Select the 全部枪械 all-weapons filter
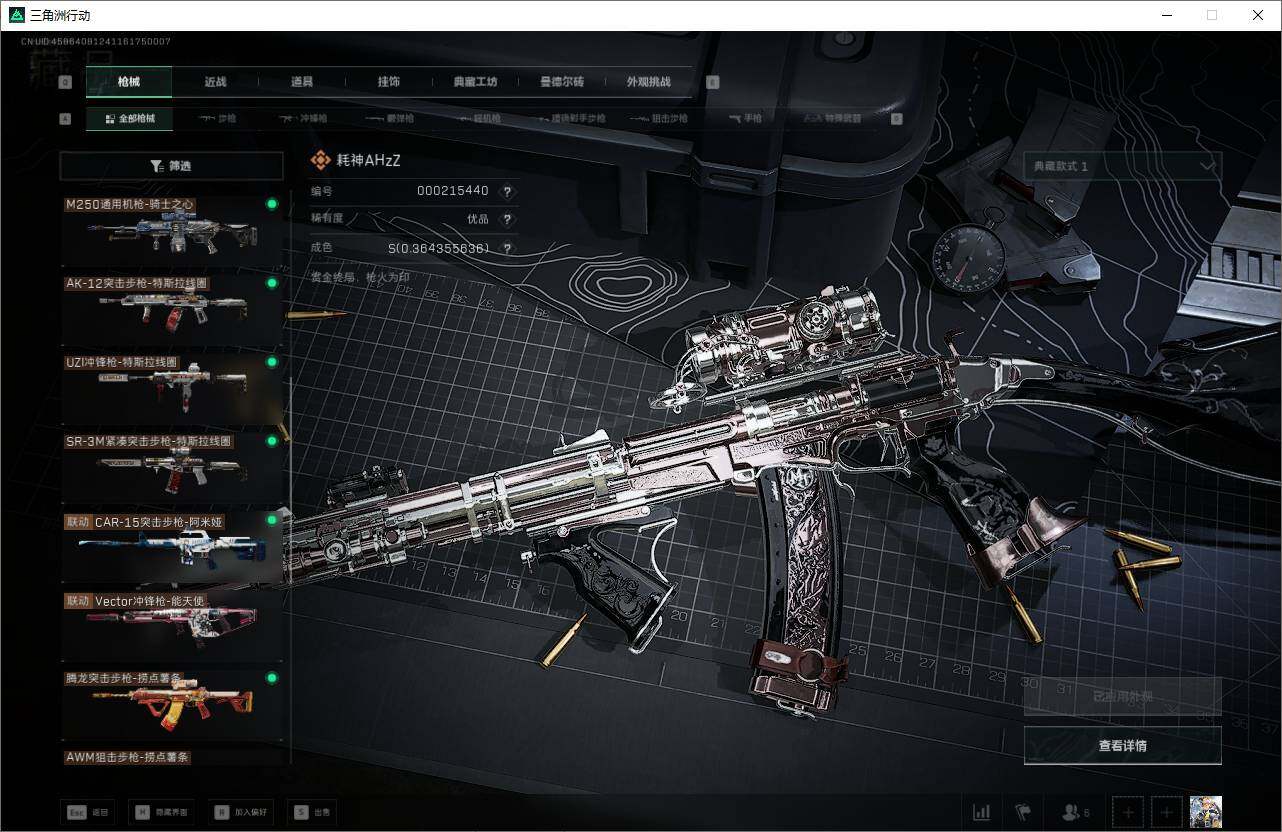Screen dimensions: 1282x832 coord(129,118)
